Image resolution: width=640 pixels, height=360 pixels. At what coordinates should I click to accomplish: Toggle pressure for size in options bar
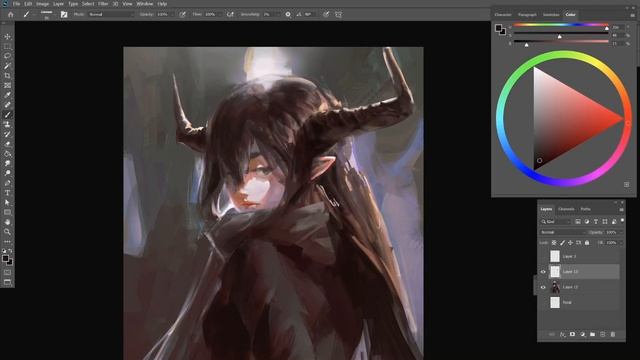pos(326,14)
